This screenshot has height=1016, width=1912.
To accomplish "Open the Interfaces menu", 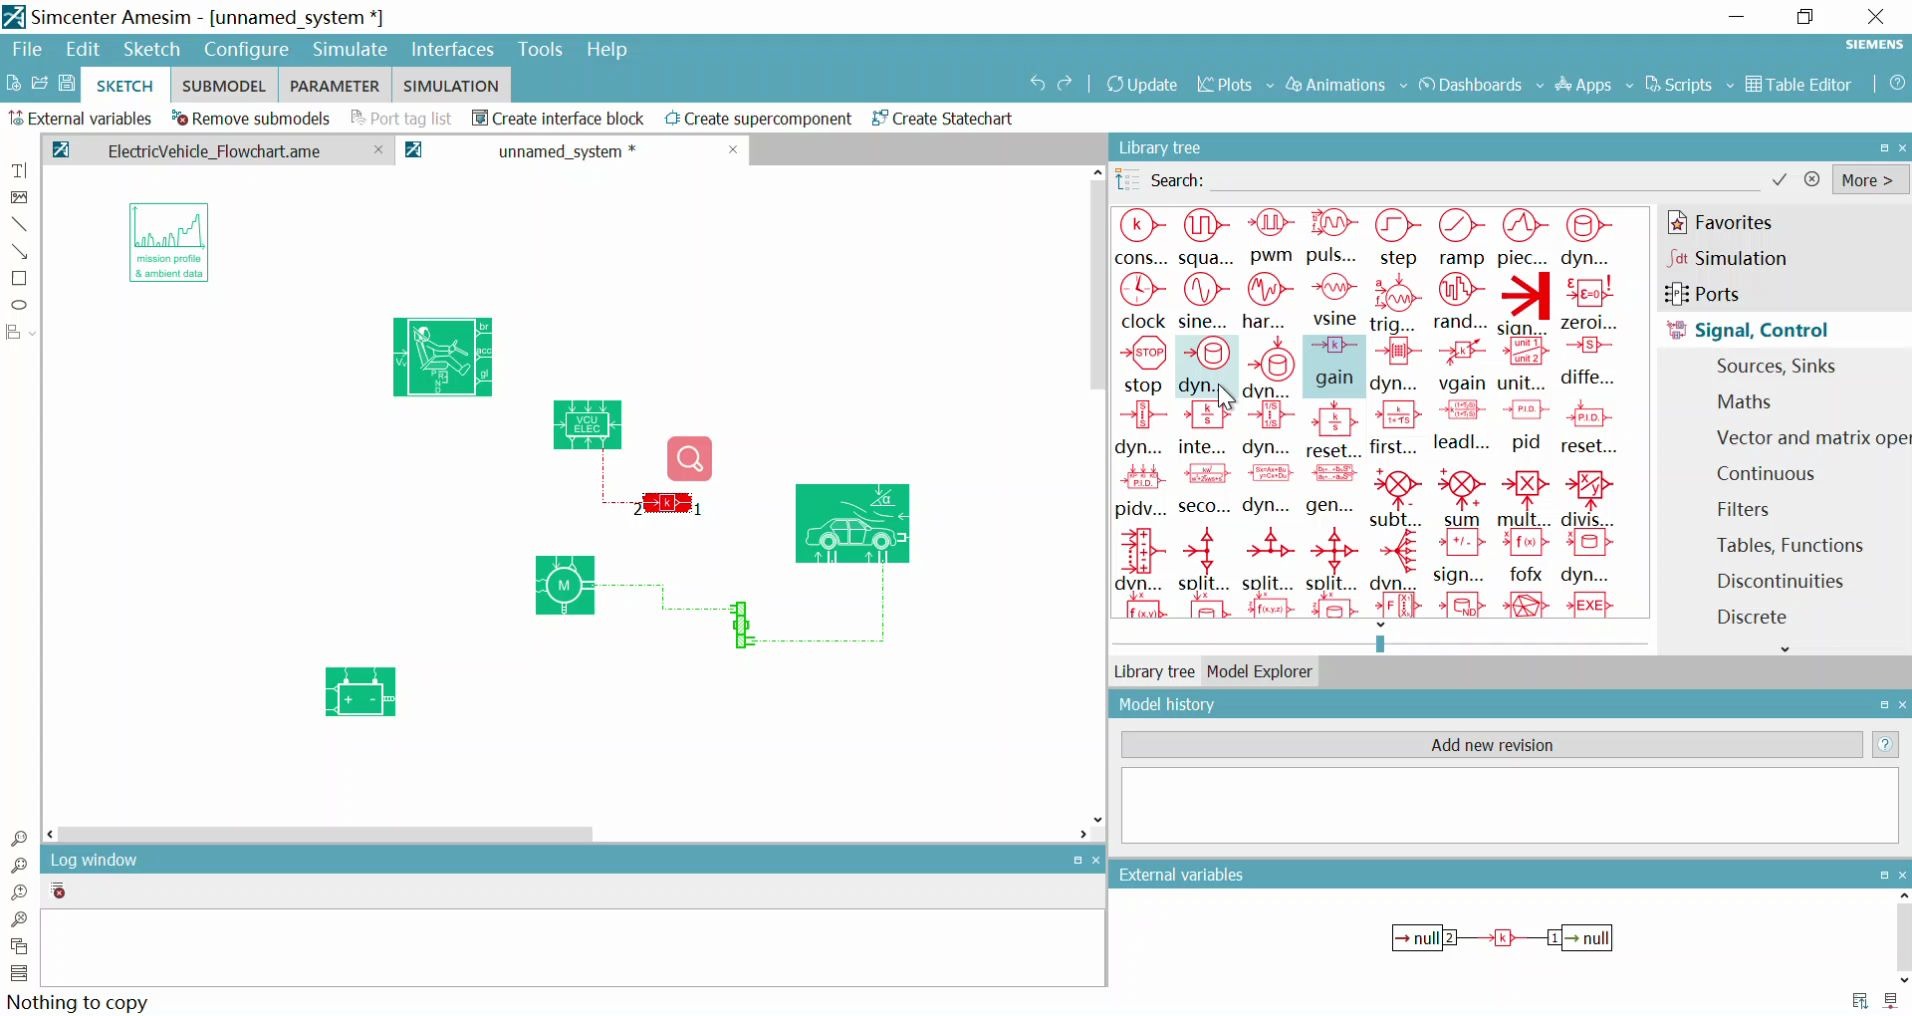I will pyautogui.click(x=452, y=49).
